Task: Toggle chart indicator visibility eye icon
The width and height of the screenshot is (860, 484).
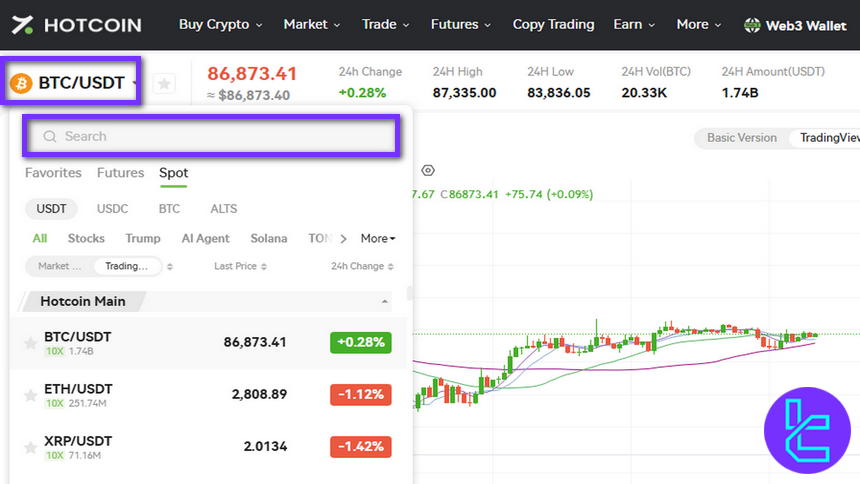Action: [x=428, y=171]
